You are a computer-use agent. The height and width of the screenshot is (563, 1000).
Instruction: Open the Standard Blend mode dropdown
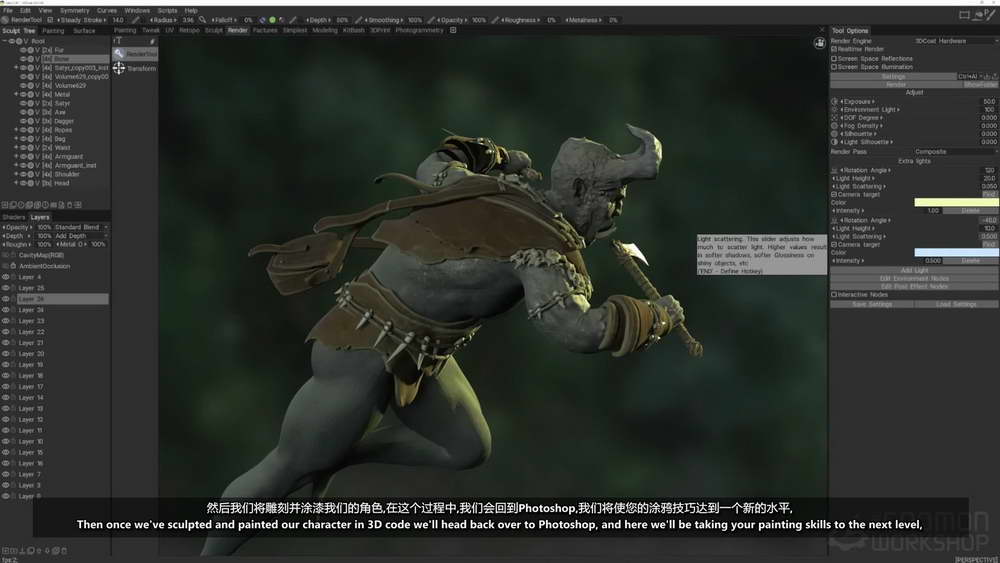coord(81,227)
